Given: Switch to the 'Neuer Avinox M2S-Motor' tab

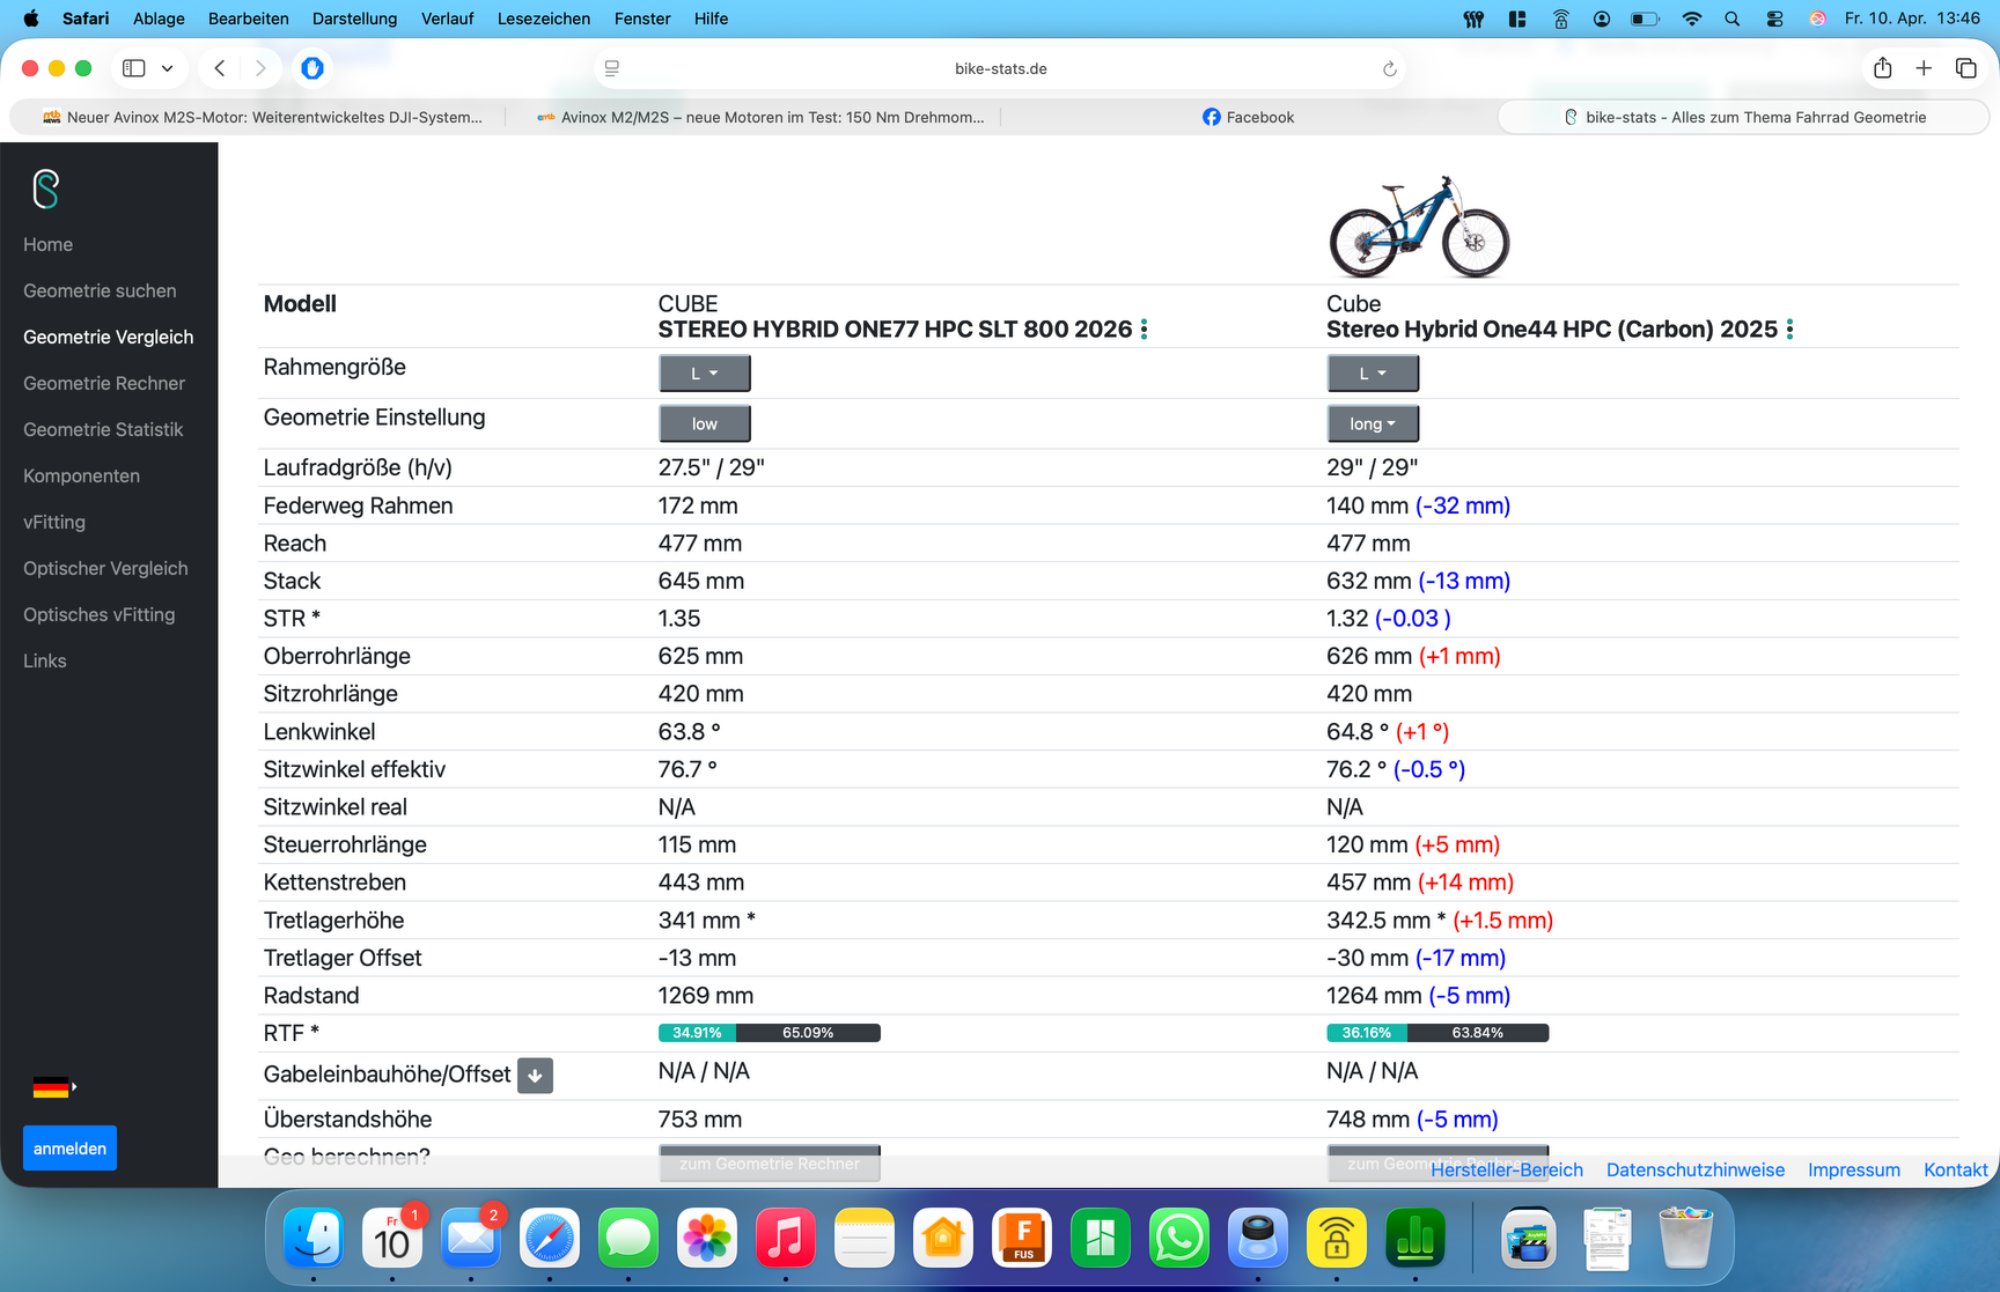Looking at the screenshot, I should tap(262, 117).
